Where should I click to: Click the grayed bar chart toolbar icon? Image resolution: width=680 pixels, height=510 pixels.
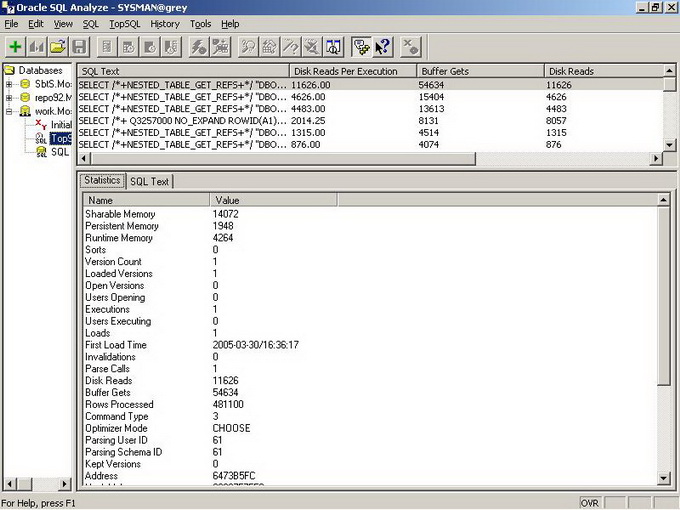[37, 47]
